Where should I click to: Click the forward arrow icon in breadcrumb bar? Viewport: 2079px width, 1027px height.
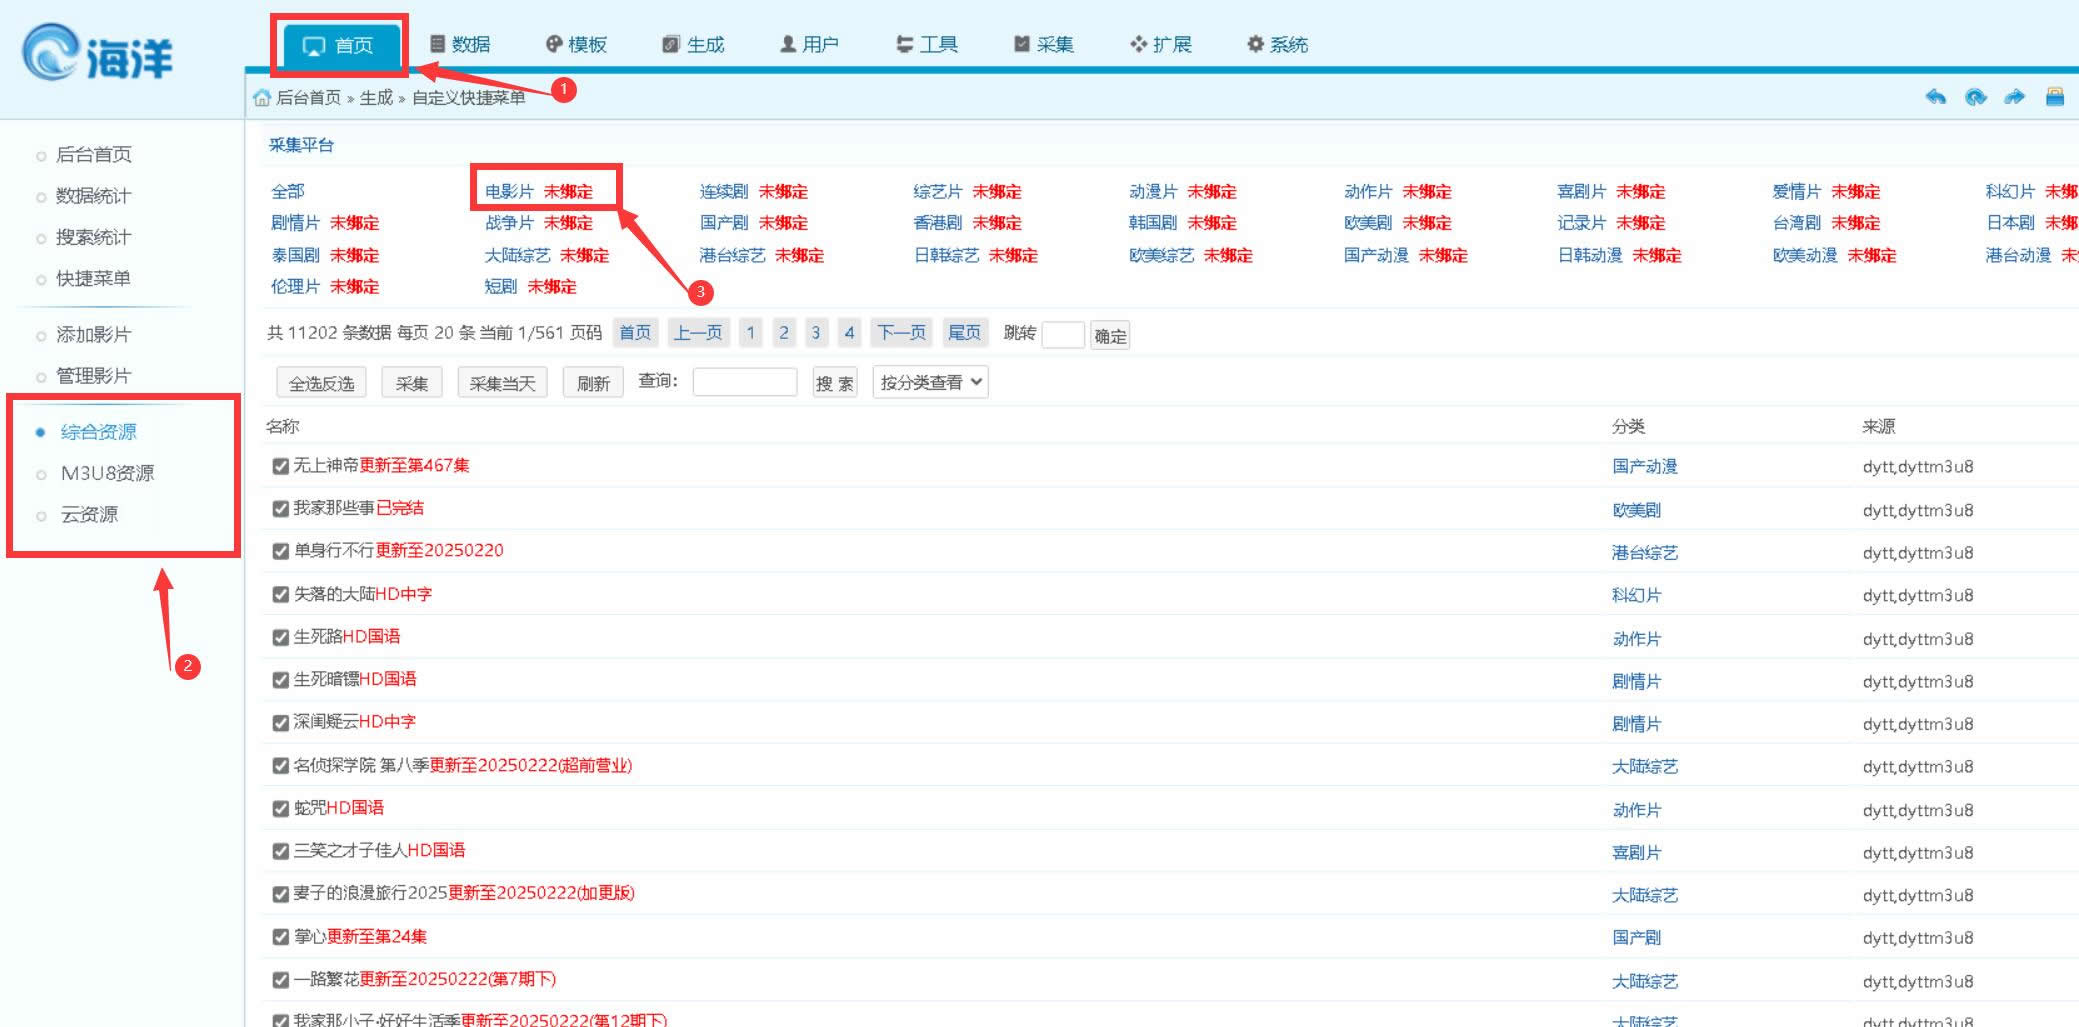click(2014, 97)
